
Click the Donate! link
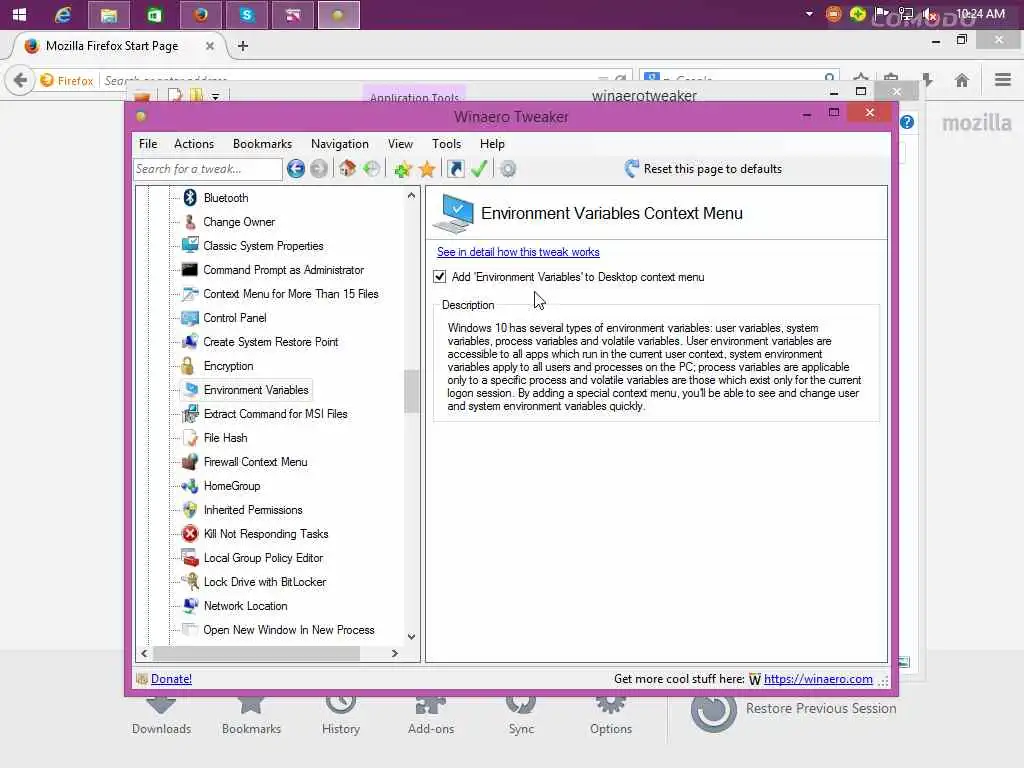click(171, 679)
